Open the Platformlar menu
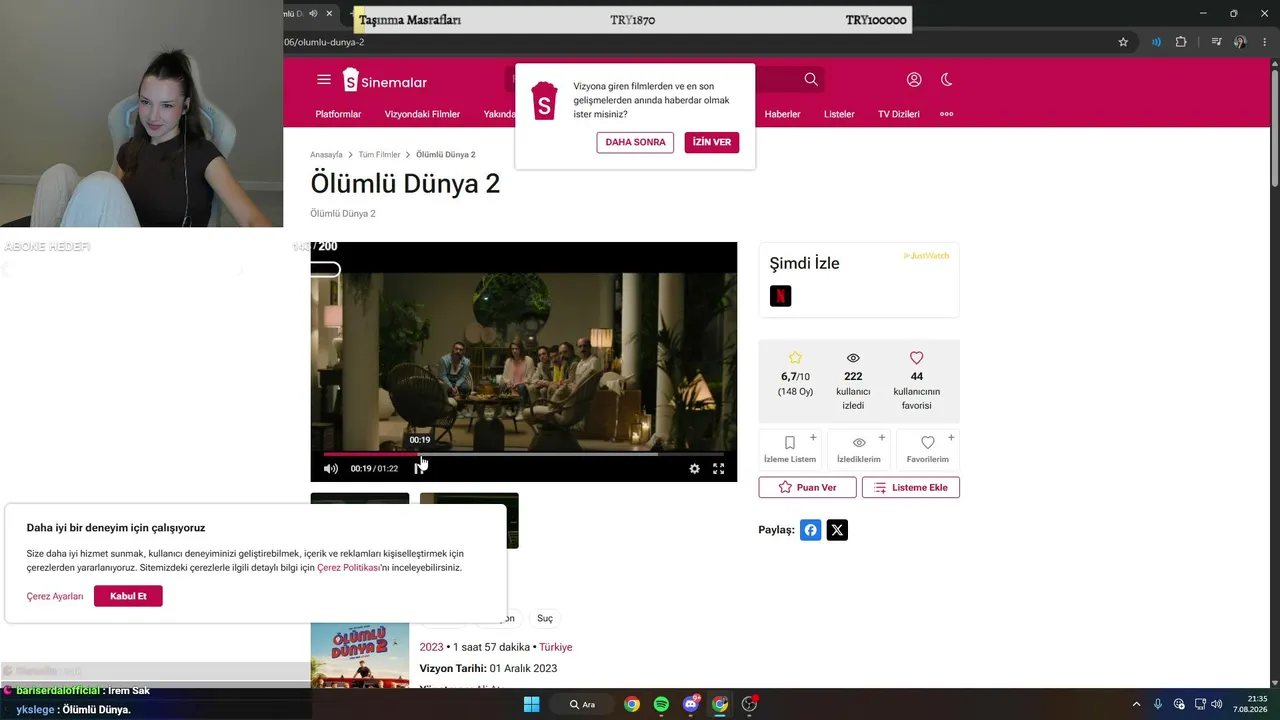The height and width of the screenshot is (720, 1280). (338, 114)
